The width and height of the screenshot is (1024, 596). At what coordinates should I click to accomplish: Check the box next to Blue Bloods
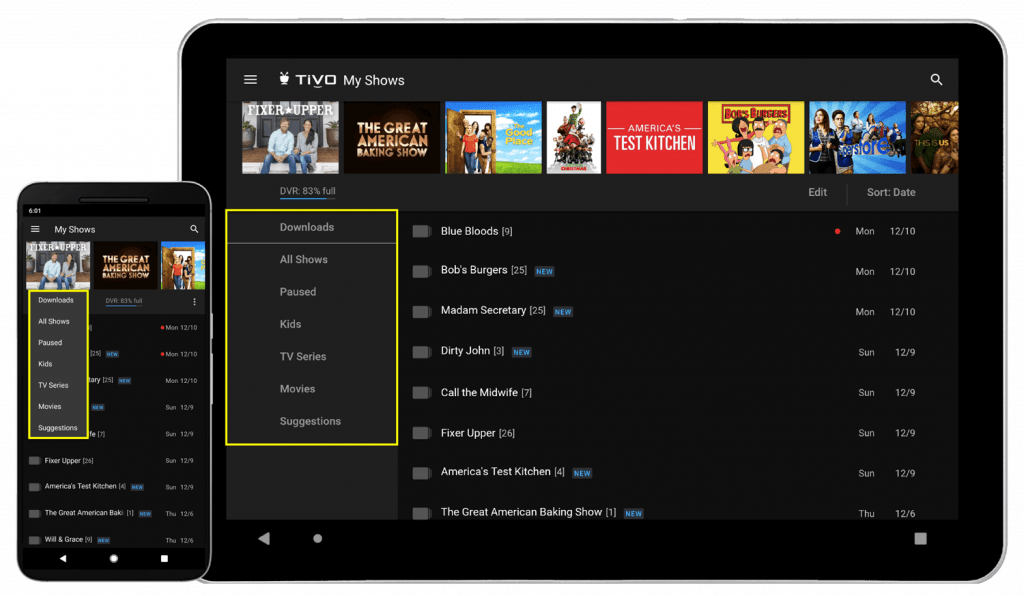click(x=421, y=230)
